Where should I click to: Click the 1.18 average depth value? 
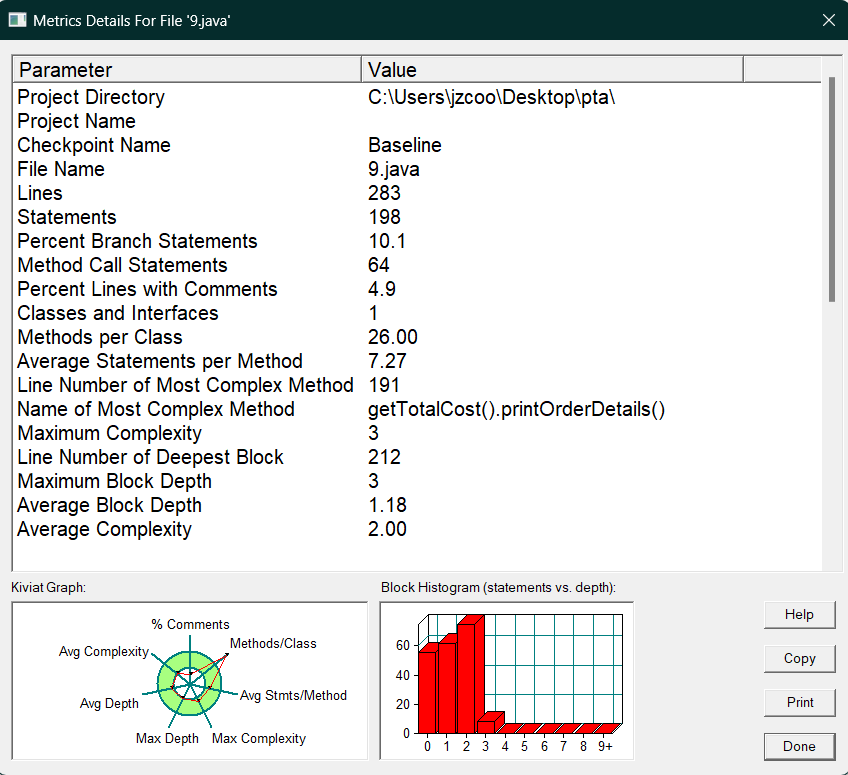coord(387,505)
